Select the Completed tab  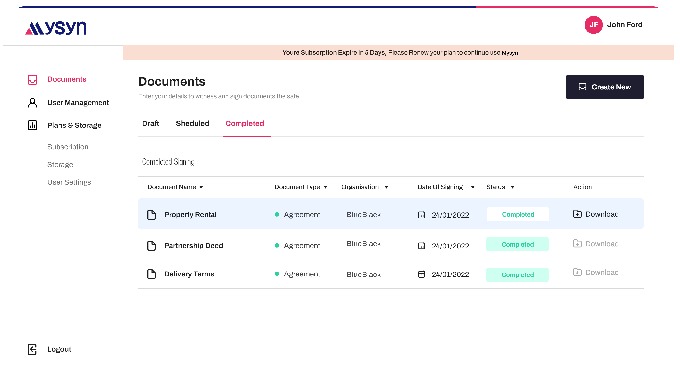pos(245,123)
